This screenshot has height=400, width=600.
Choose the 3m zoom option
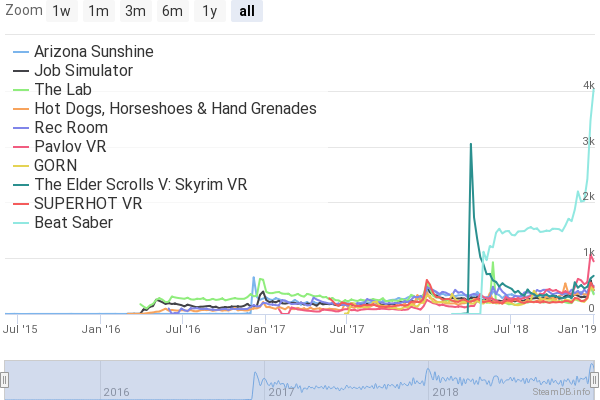point(135,12)
